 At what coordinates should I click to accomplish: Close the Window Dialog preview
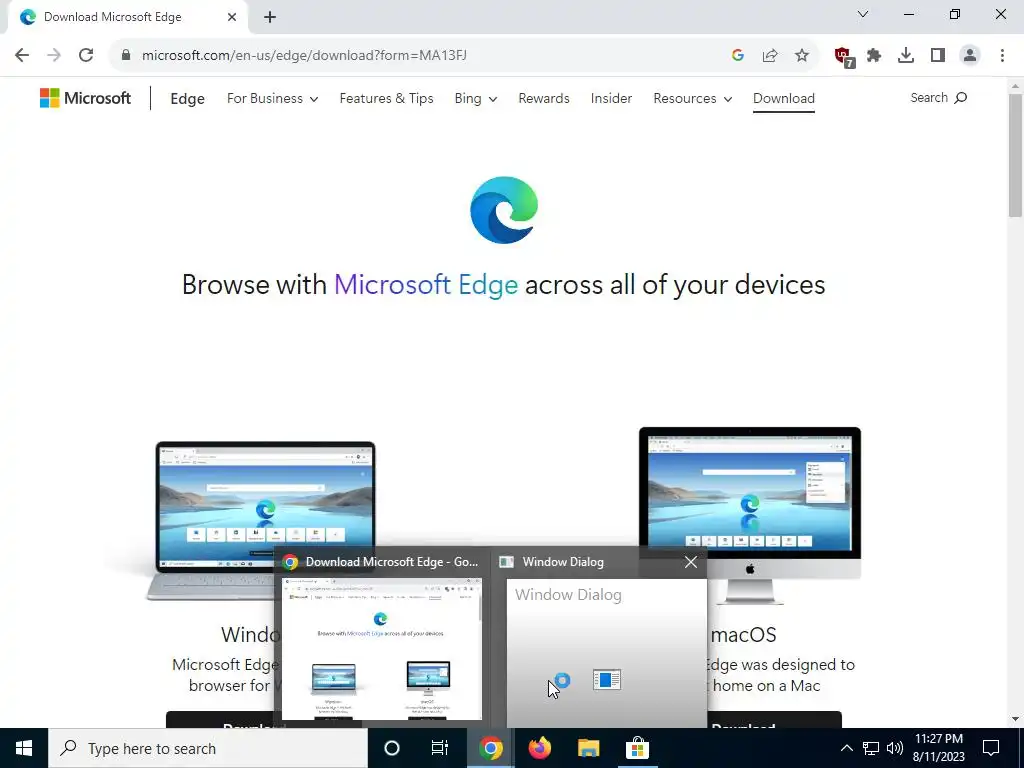691,562
